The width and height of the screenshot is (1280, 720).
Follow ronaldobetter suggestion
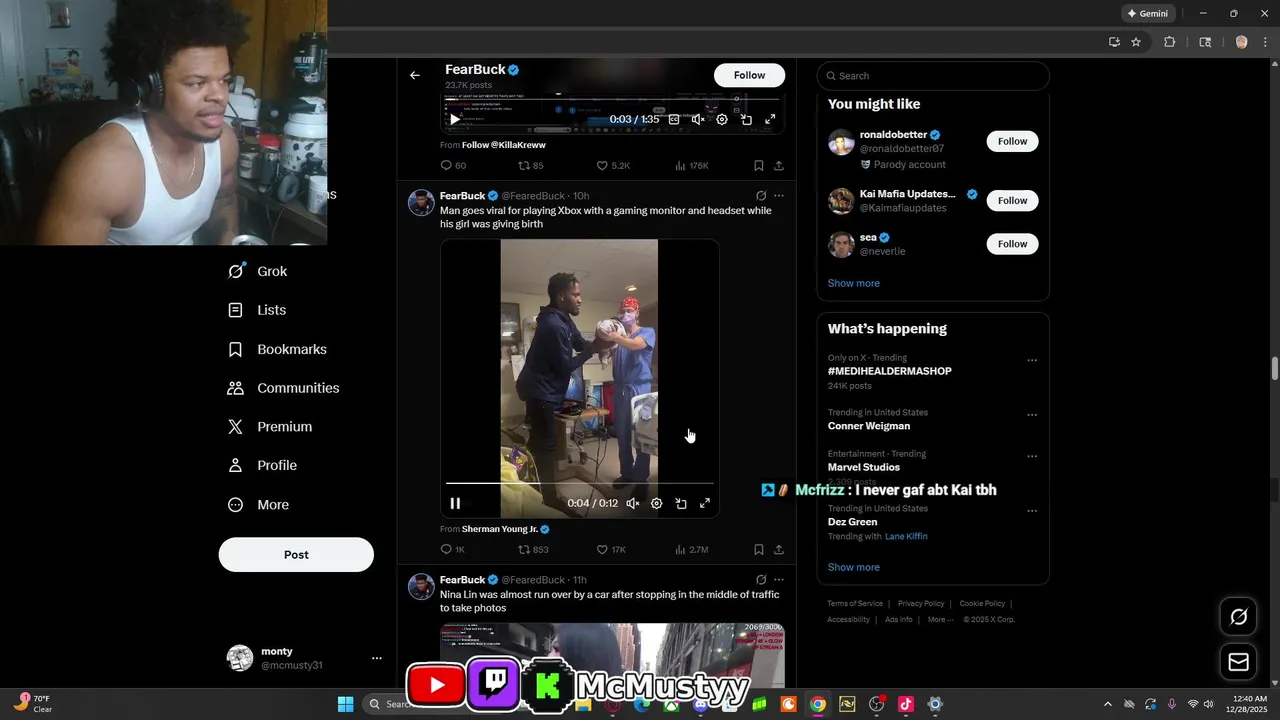point(1012,141)
